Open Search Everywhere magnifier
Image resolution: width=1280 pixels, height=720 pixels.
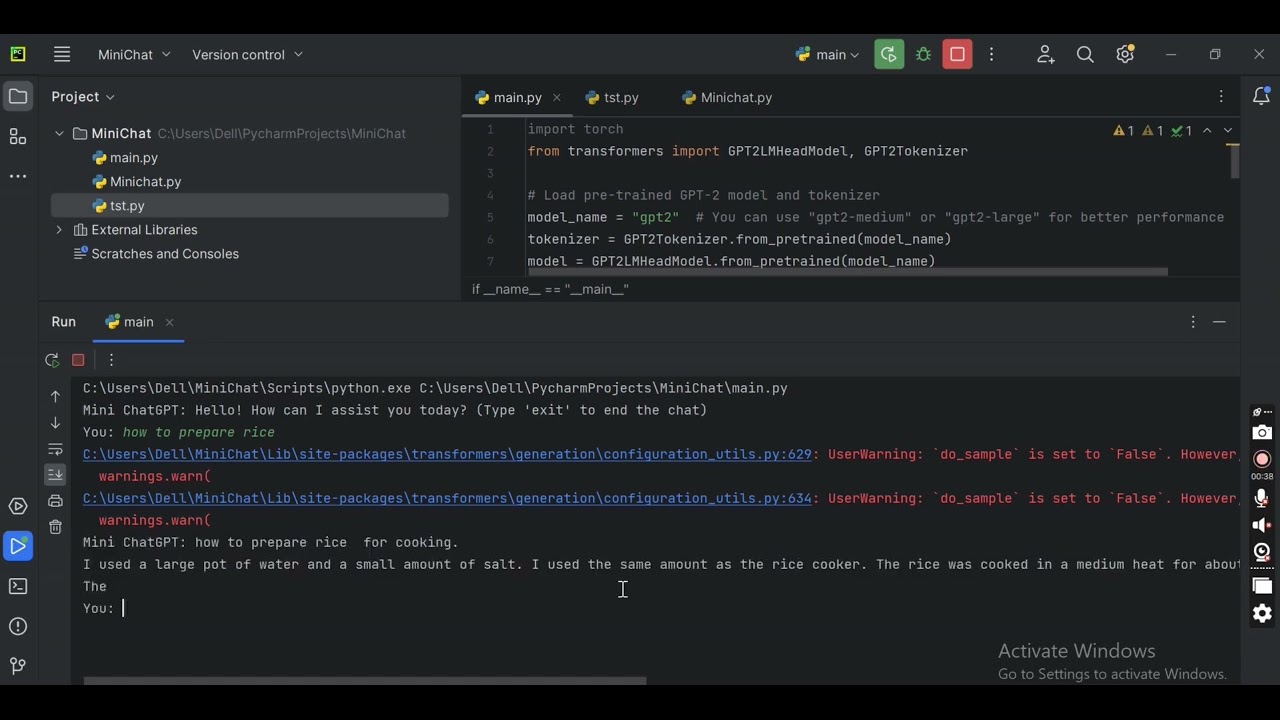click(1085, 55)
